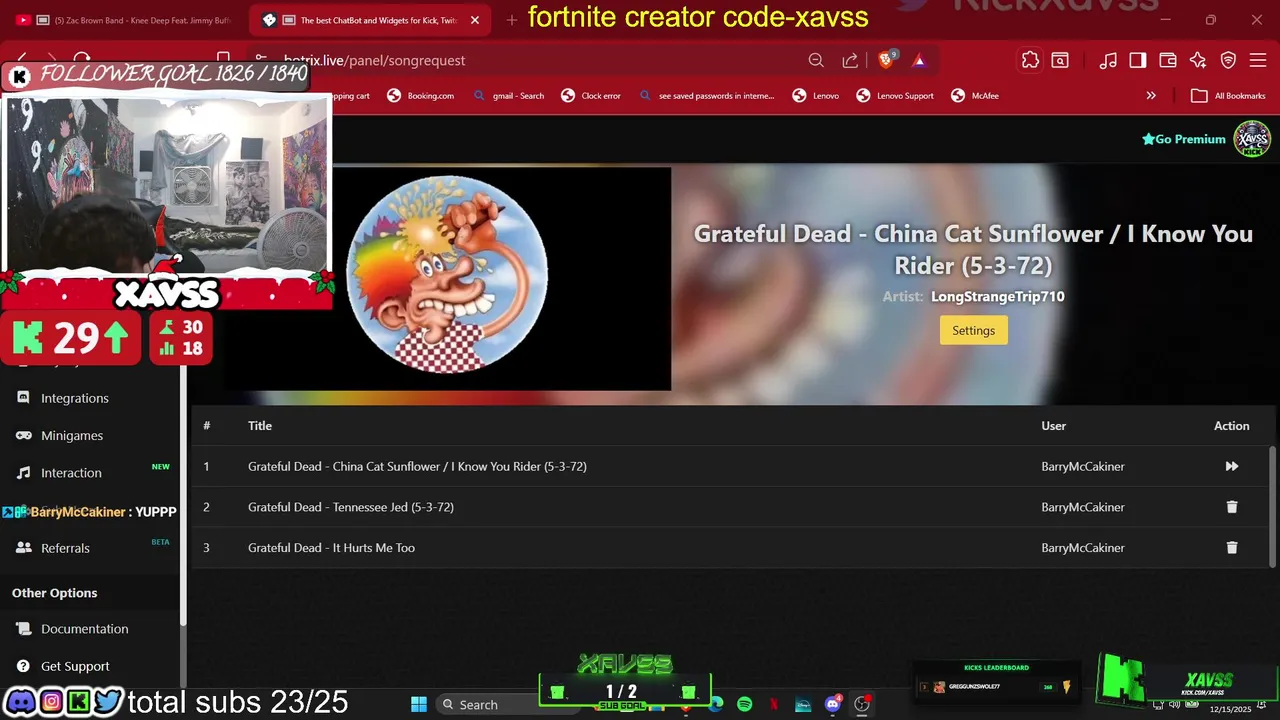Open Referrals in the sidebar
Image resolution: width=1280 pixels, height=720 pixels.
65,548
